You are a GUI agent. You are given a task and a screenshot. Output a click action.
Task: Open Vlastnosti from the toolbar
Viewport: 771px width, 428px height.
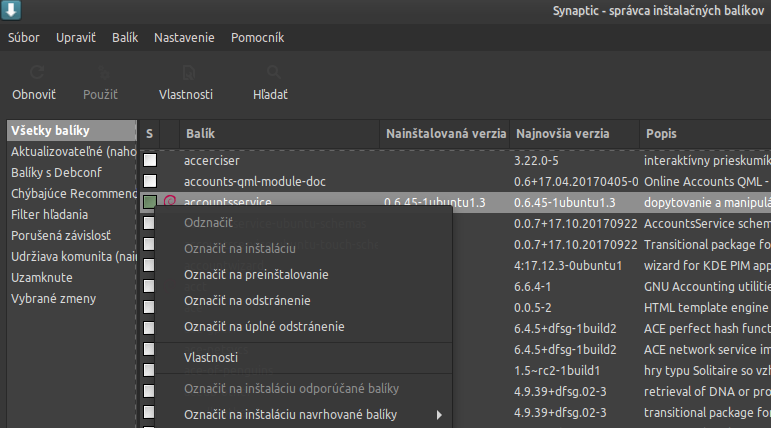(186, 74)
